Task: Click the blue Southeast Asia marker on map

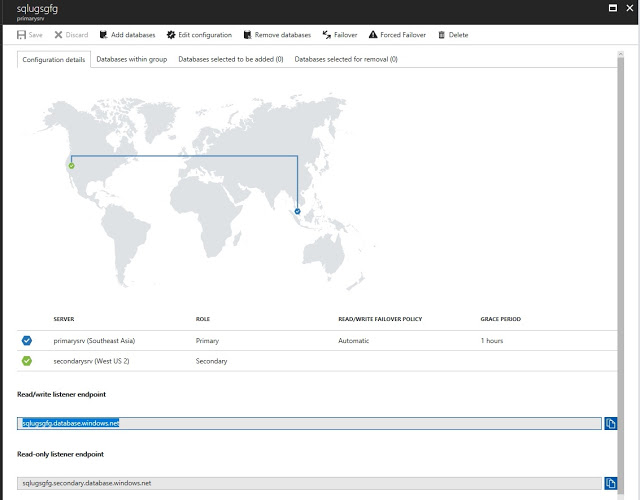Action: coord(298,211)
